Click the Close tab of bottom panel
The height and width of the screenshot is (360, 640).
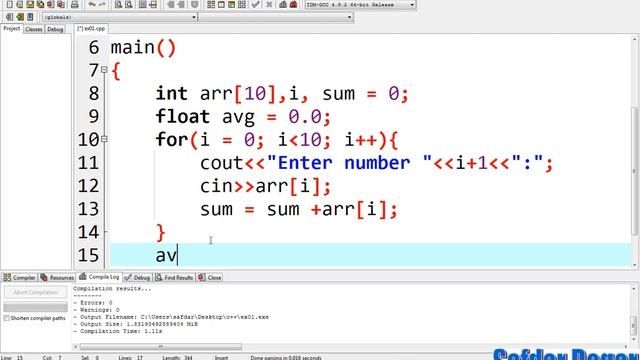click(x=210, y=278)
